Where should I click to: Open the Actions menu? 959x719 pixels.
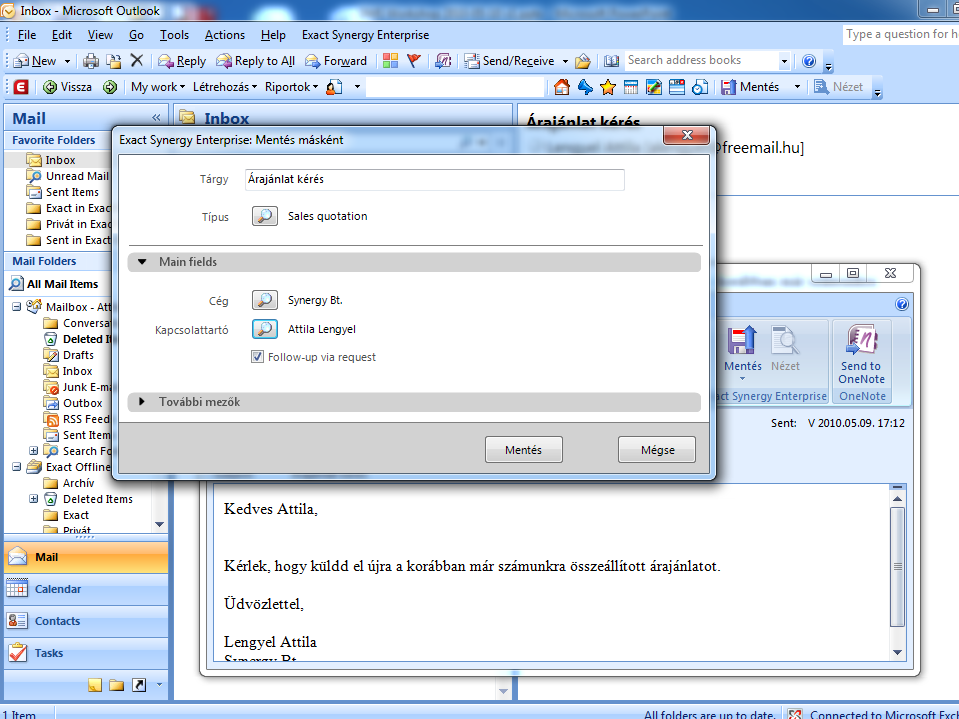(224, 35)
